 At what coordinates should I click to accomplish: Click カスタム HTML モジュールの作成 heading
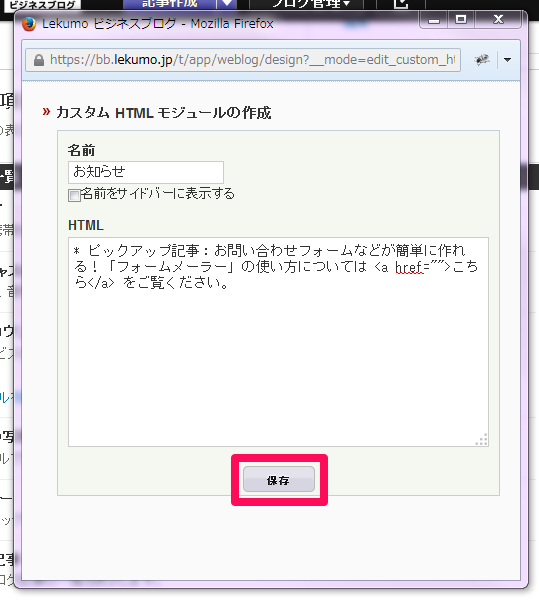tap(164, 113)
